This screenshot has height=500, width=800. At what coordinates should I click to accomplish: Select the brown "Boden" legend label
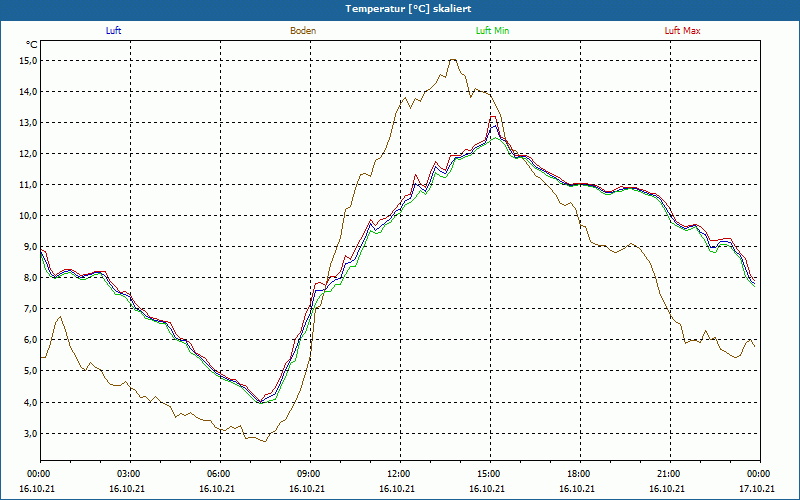pyautogui.click(x=303, y=31)
